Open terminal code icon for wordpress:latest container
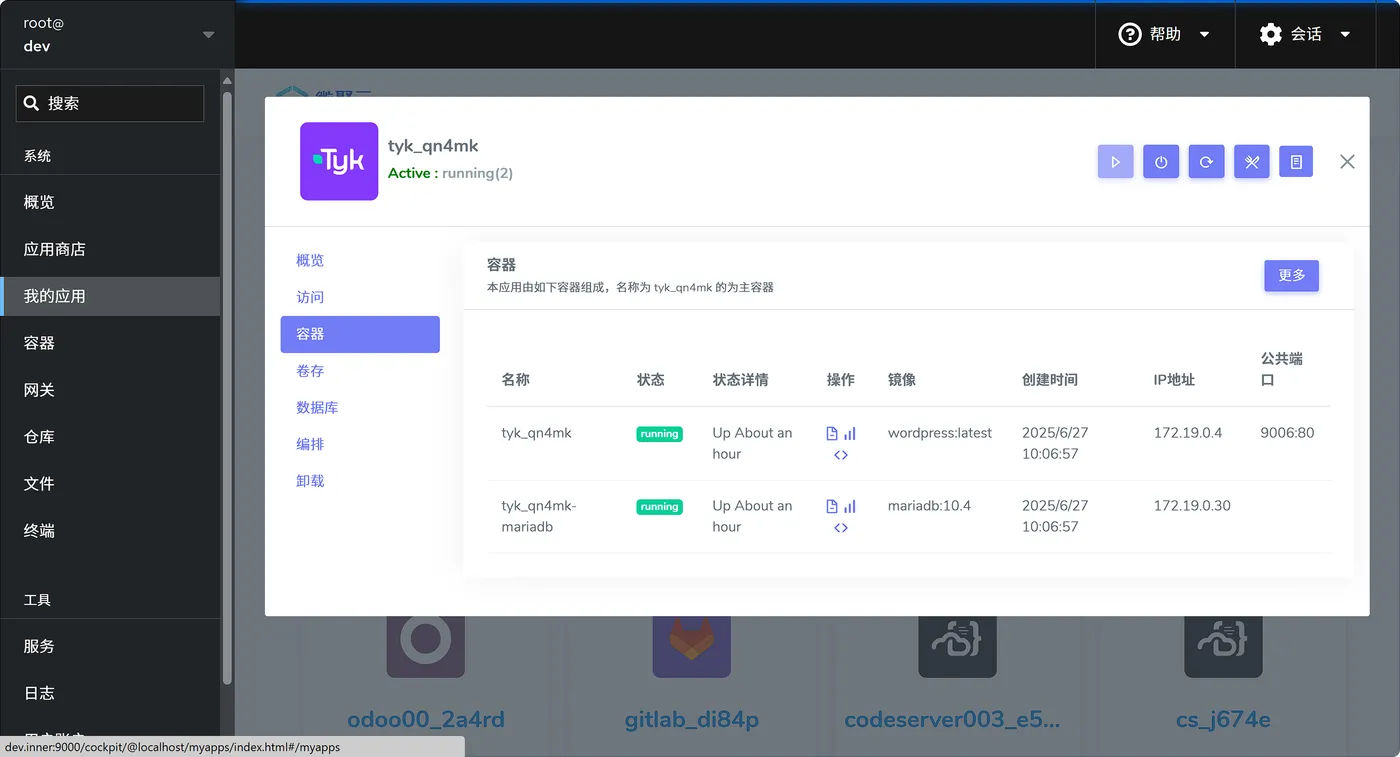Viewport: 1400px width, 757px height. point(841,455)
